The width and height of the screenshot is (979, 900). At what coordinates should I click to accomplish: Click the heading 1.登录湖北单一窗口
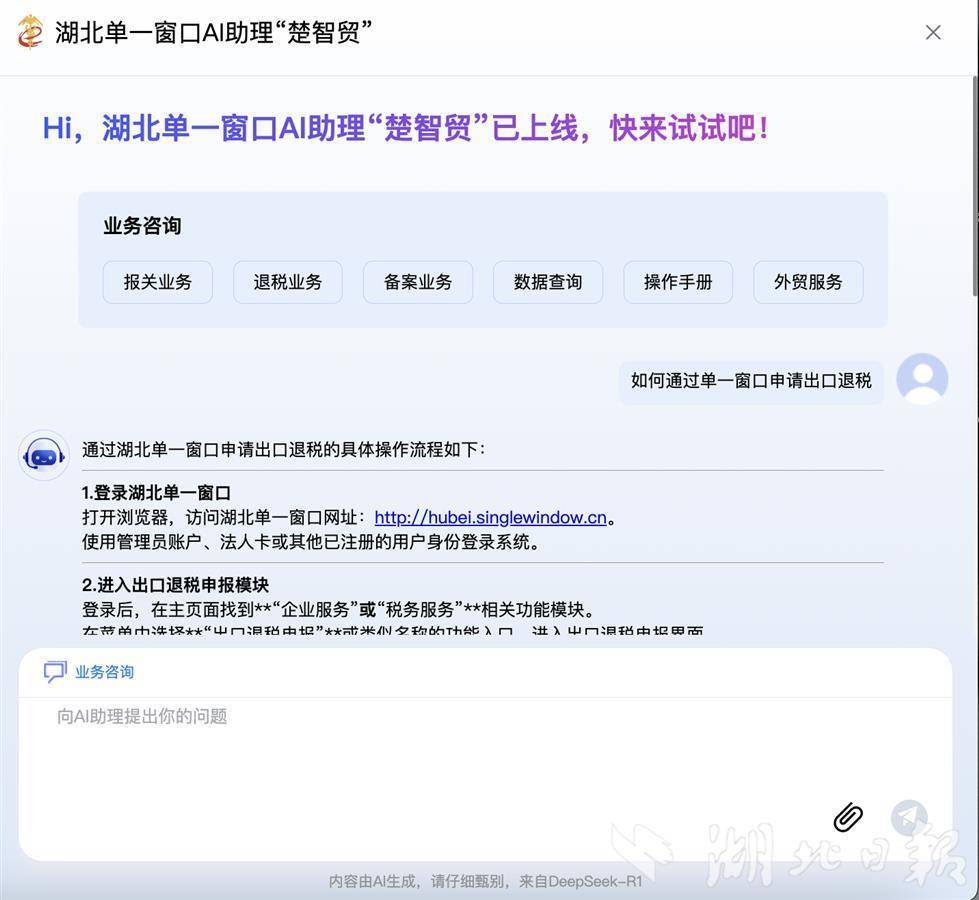[156, 493]
